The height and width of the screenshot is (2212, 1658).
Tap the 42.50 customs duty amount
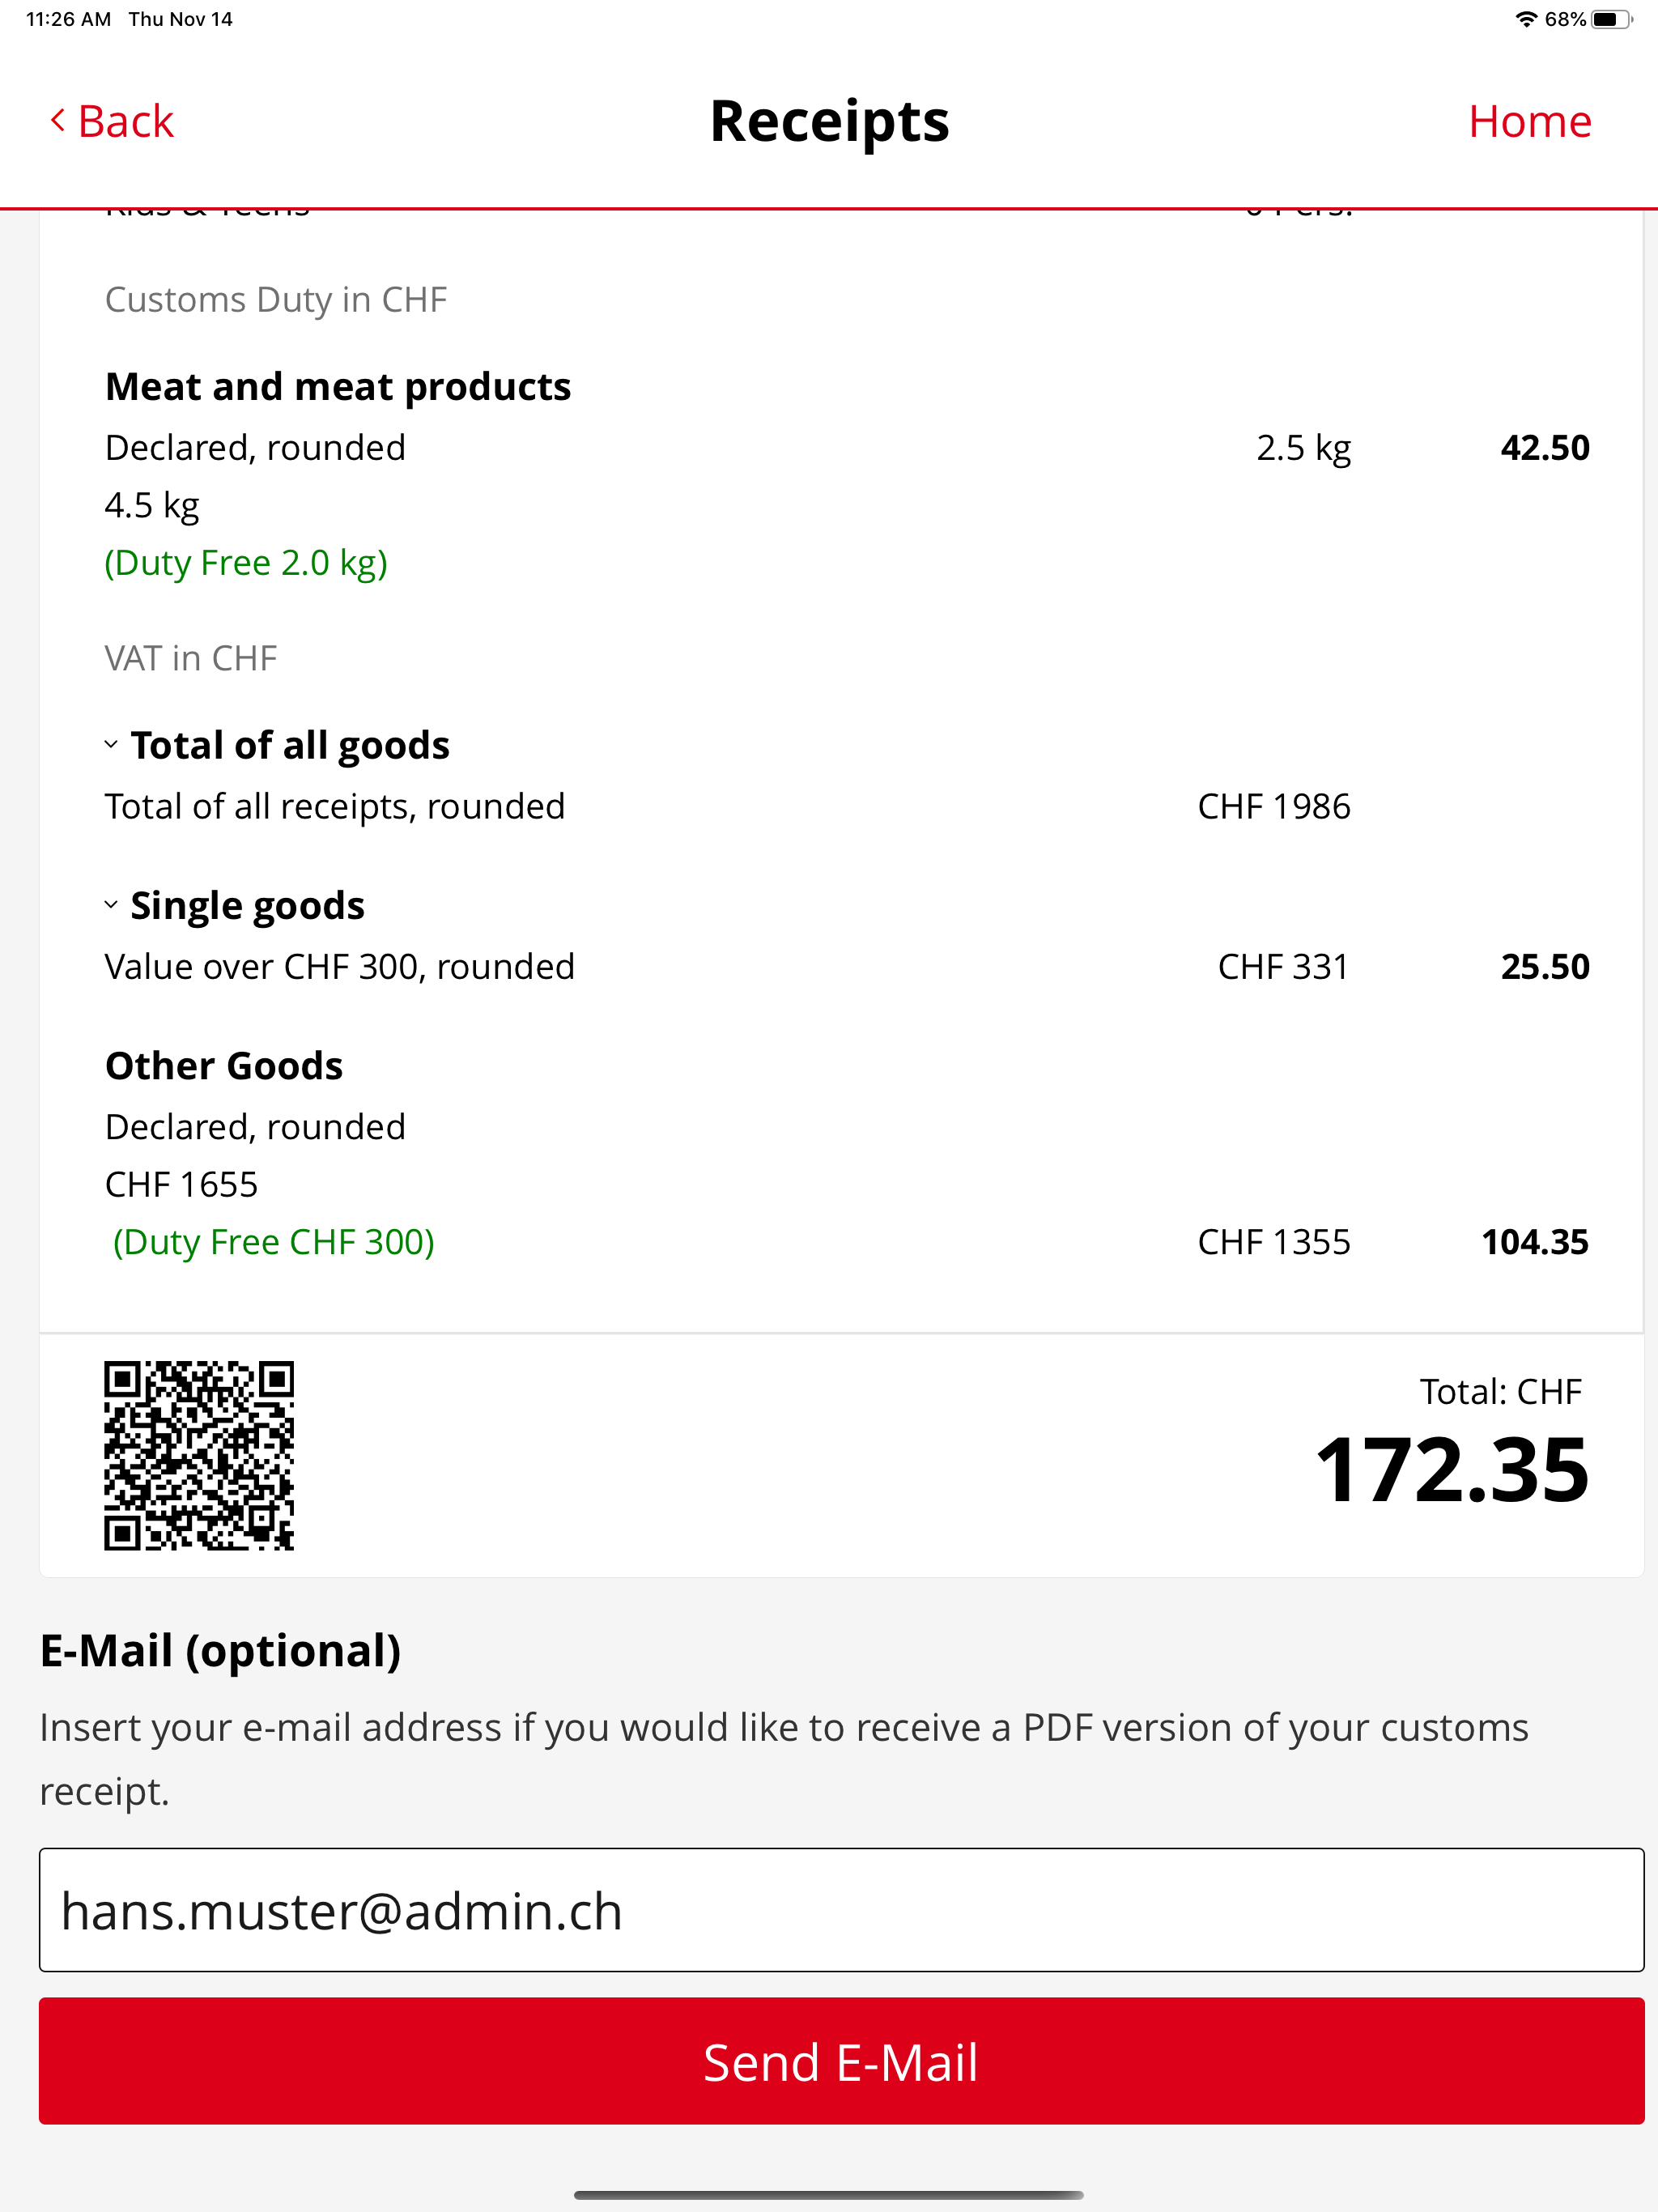tap(1544, 448)
